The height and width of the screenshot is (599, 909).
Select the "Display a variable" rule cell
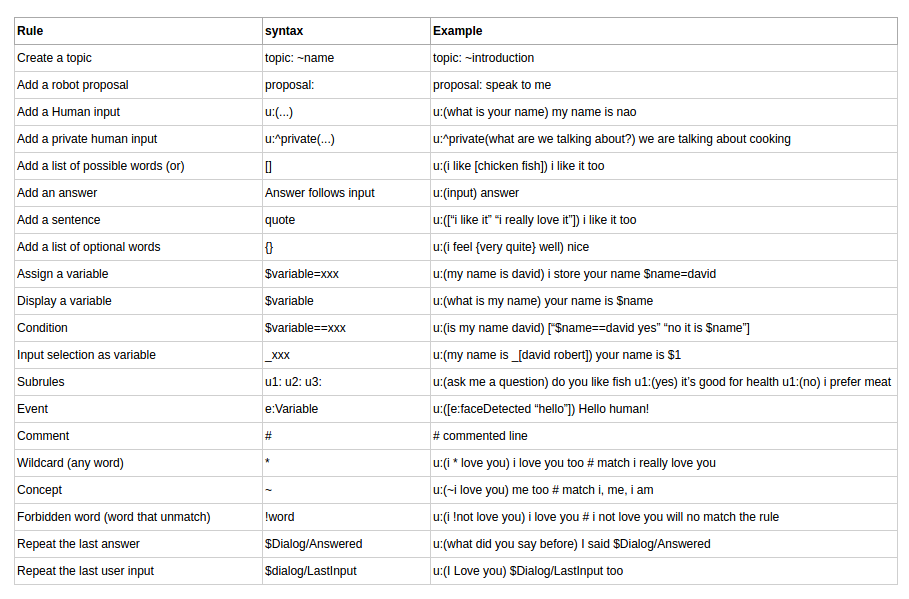coord(64,301)
